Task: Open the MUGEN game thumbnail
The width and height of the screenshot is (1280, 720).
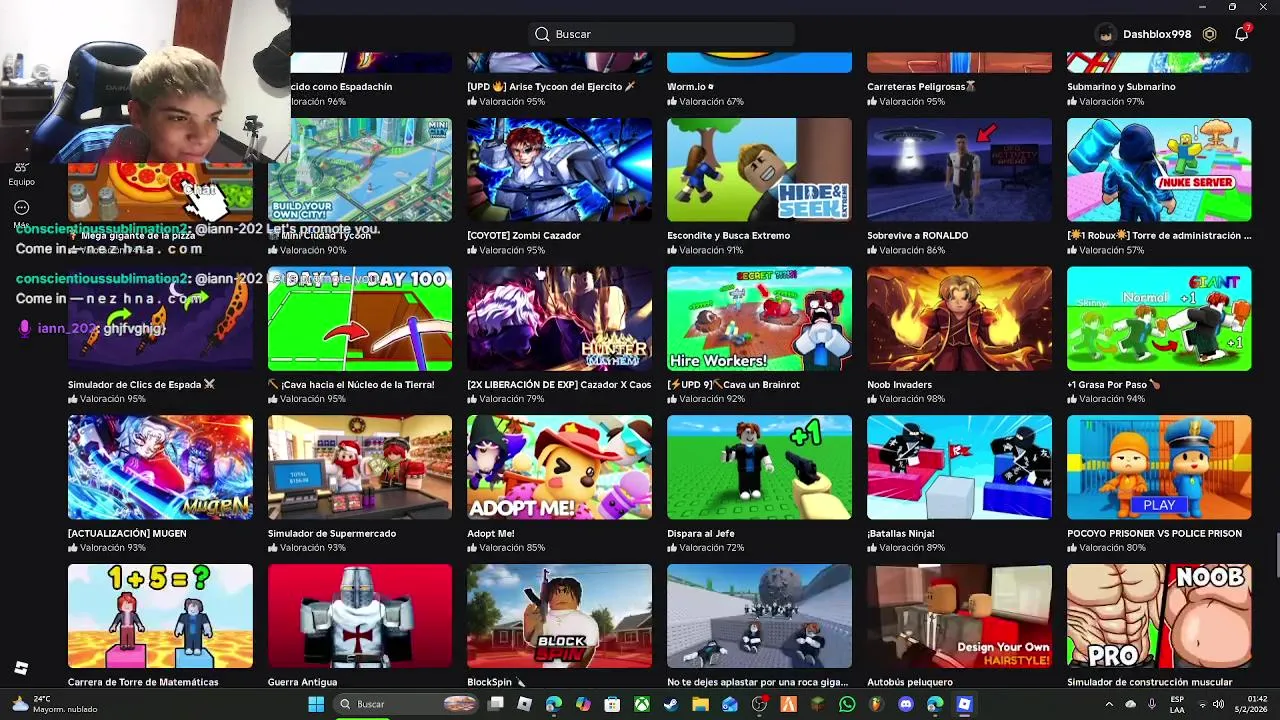Action: [x=160, y=467]
